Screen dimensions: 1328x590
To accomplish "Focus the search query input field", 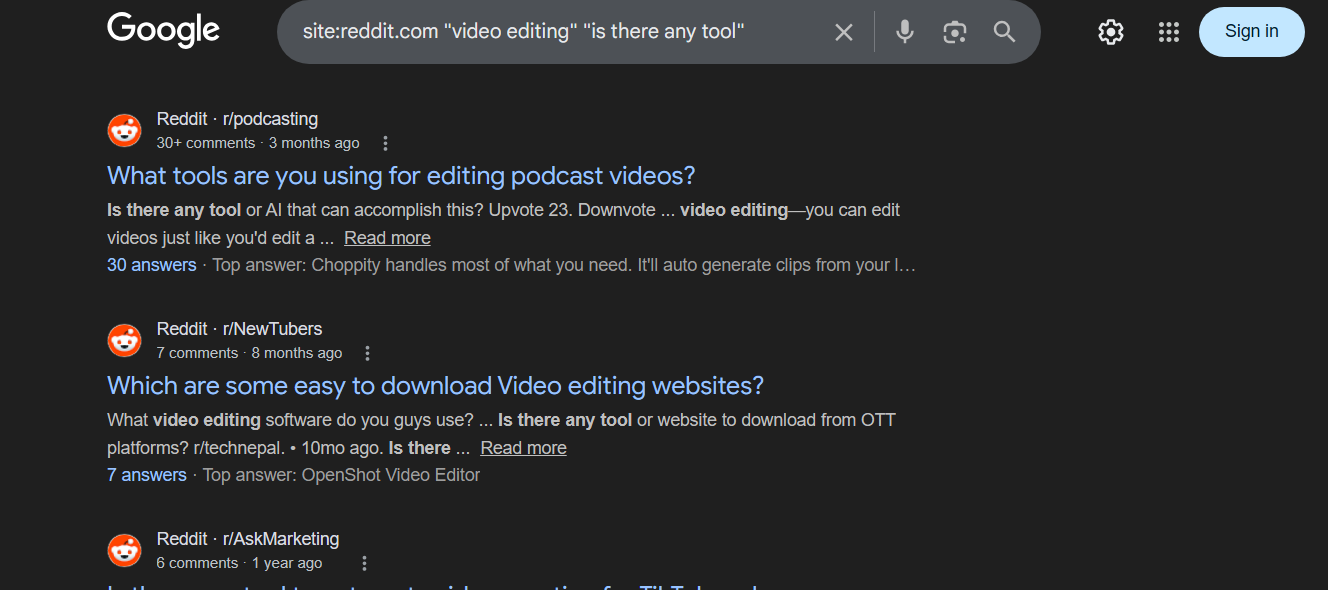I will (x=560, y=32).
